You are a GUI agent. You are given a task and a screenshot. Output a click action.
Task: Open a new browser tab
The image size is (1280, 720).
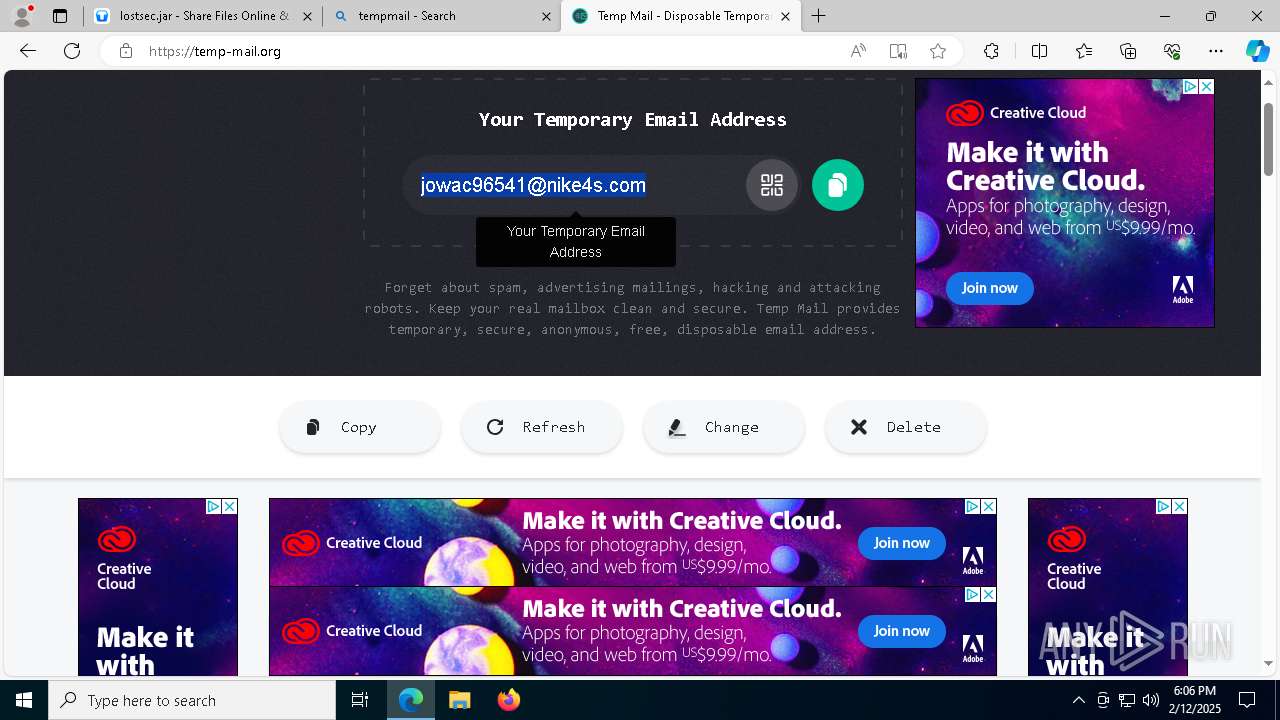click(x=819, y=16)
